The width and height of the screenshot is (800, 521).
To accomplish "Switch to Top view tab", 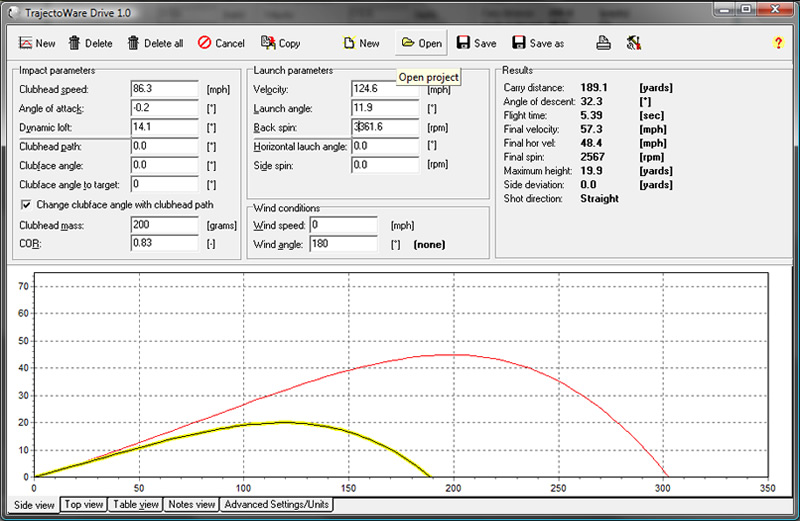I will pos(84,504).
